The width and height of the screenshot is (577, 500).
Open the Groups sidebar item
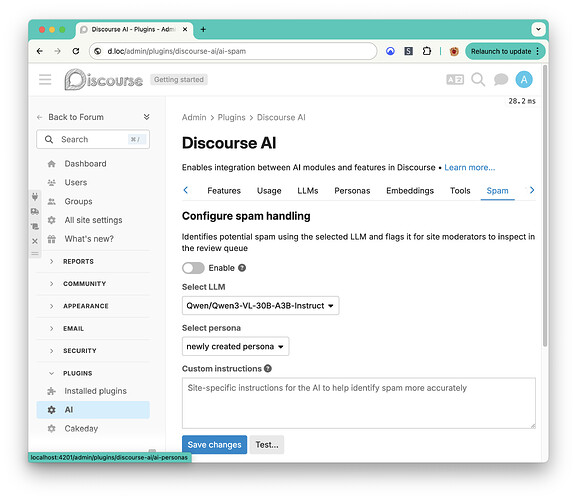tap(93, 201)
